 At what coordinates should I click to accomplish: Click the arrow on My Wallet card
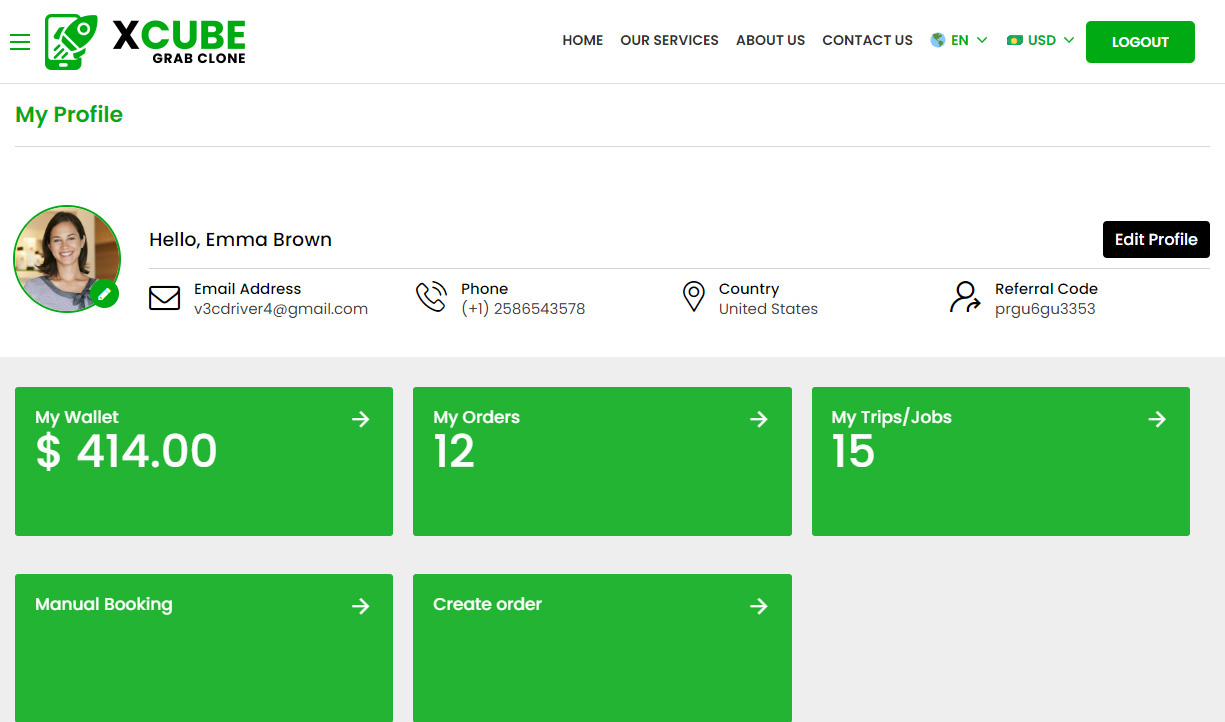click(x=361, y=419)
